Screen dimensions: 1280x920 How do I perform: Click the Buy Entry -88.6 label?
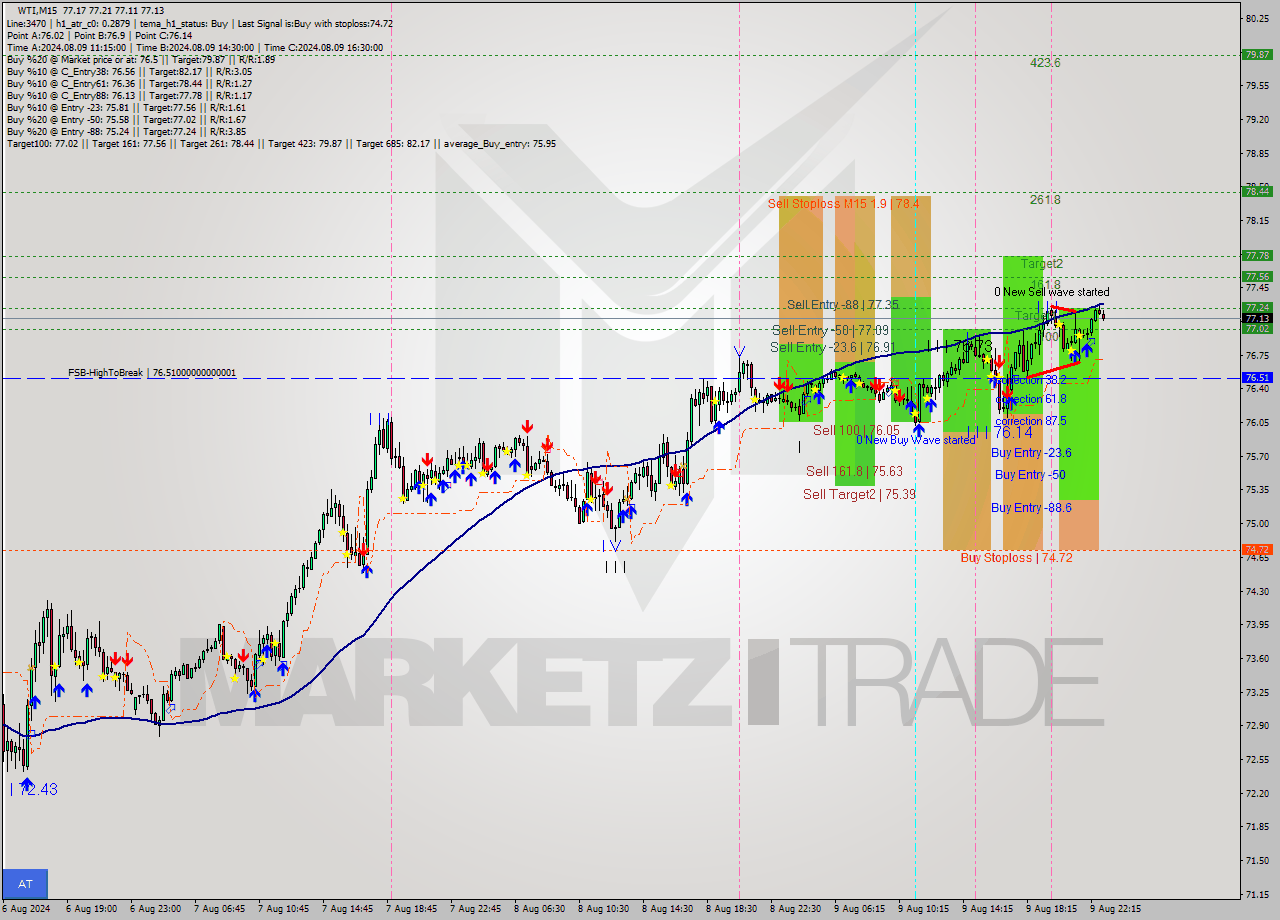1031,508
